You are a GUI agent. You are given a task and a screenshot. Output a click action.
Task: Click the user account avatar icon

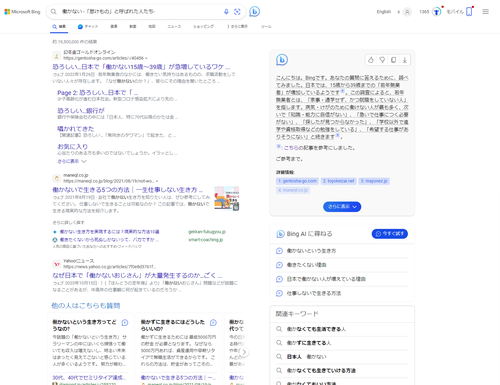(x=407, y=12)
